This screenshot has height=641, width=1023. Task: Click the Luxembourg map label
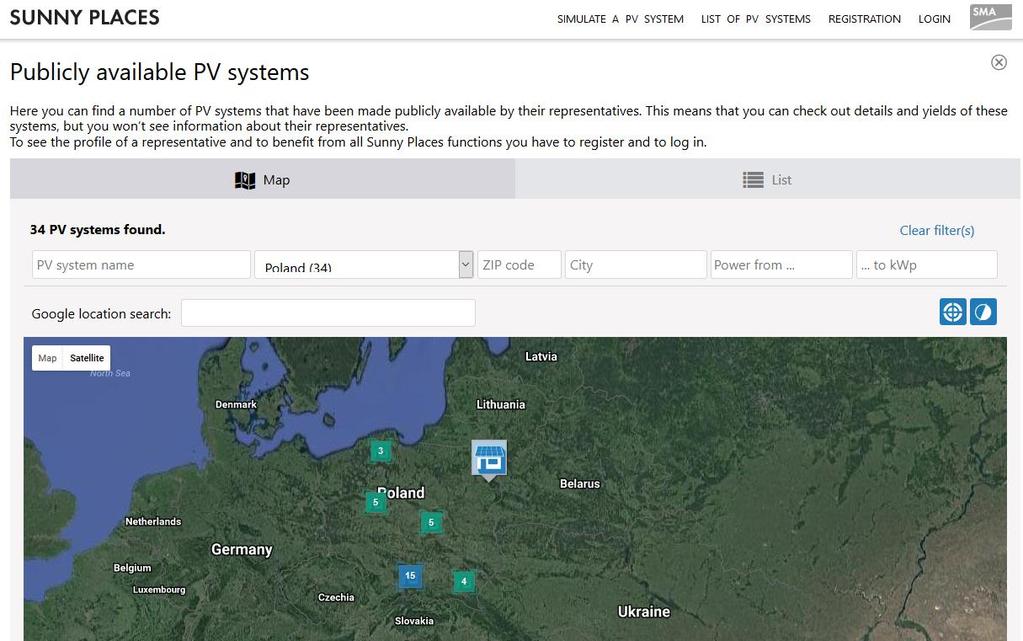(x=159, y=589)
